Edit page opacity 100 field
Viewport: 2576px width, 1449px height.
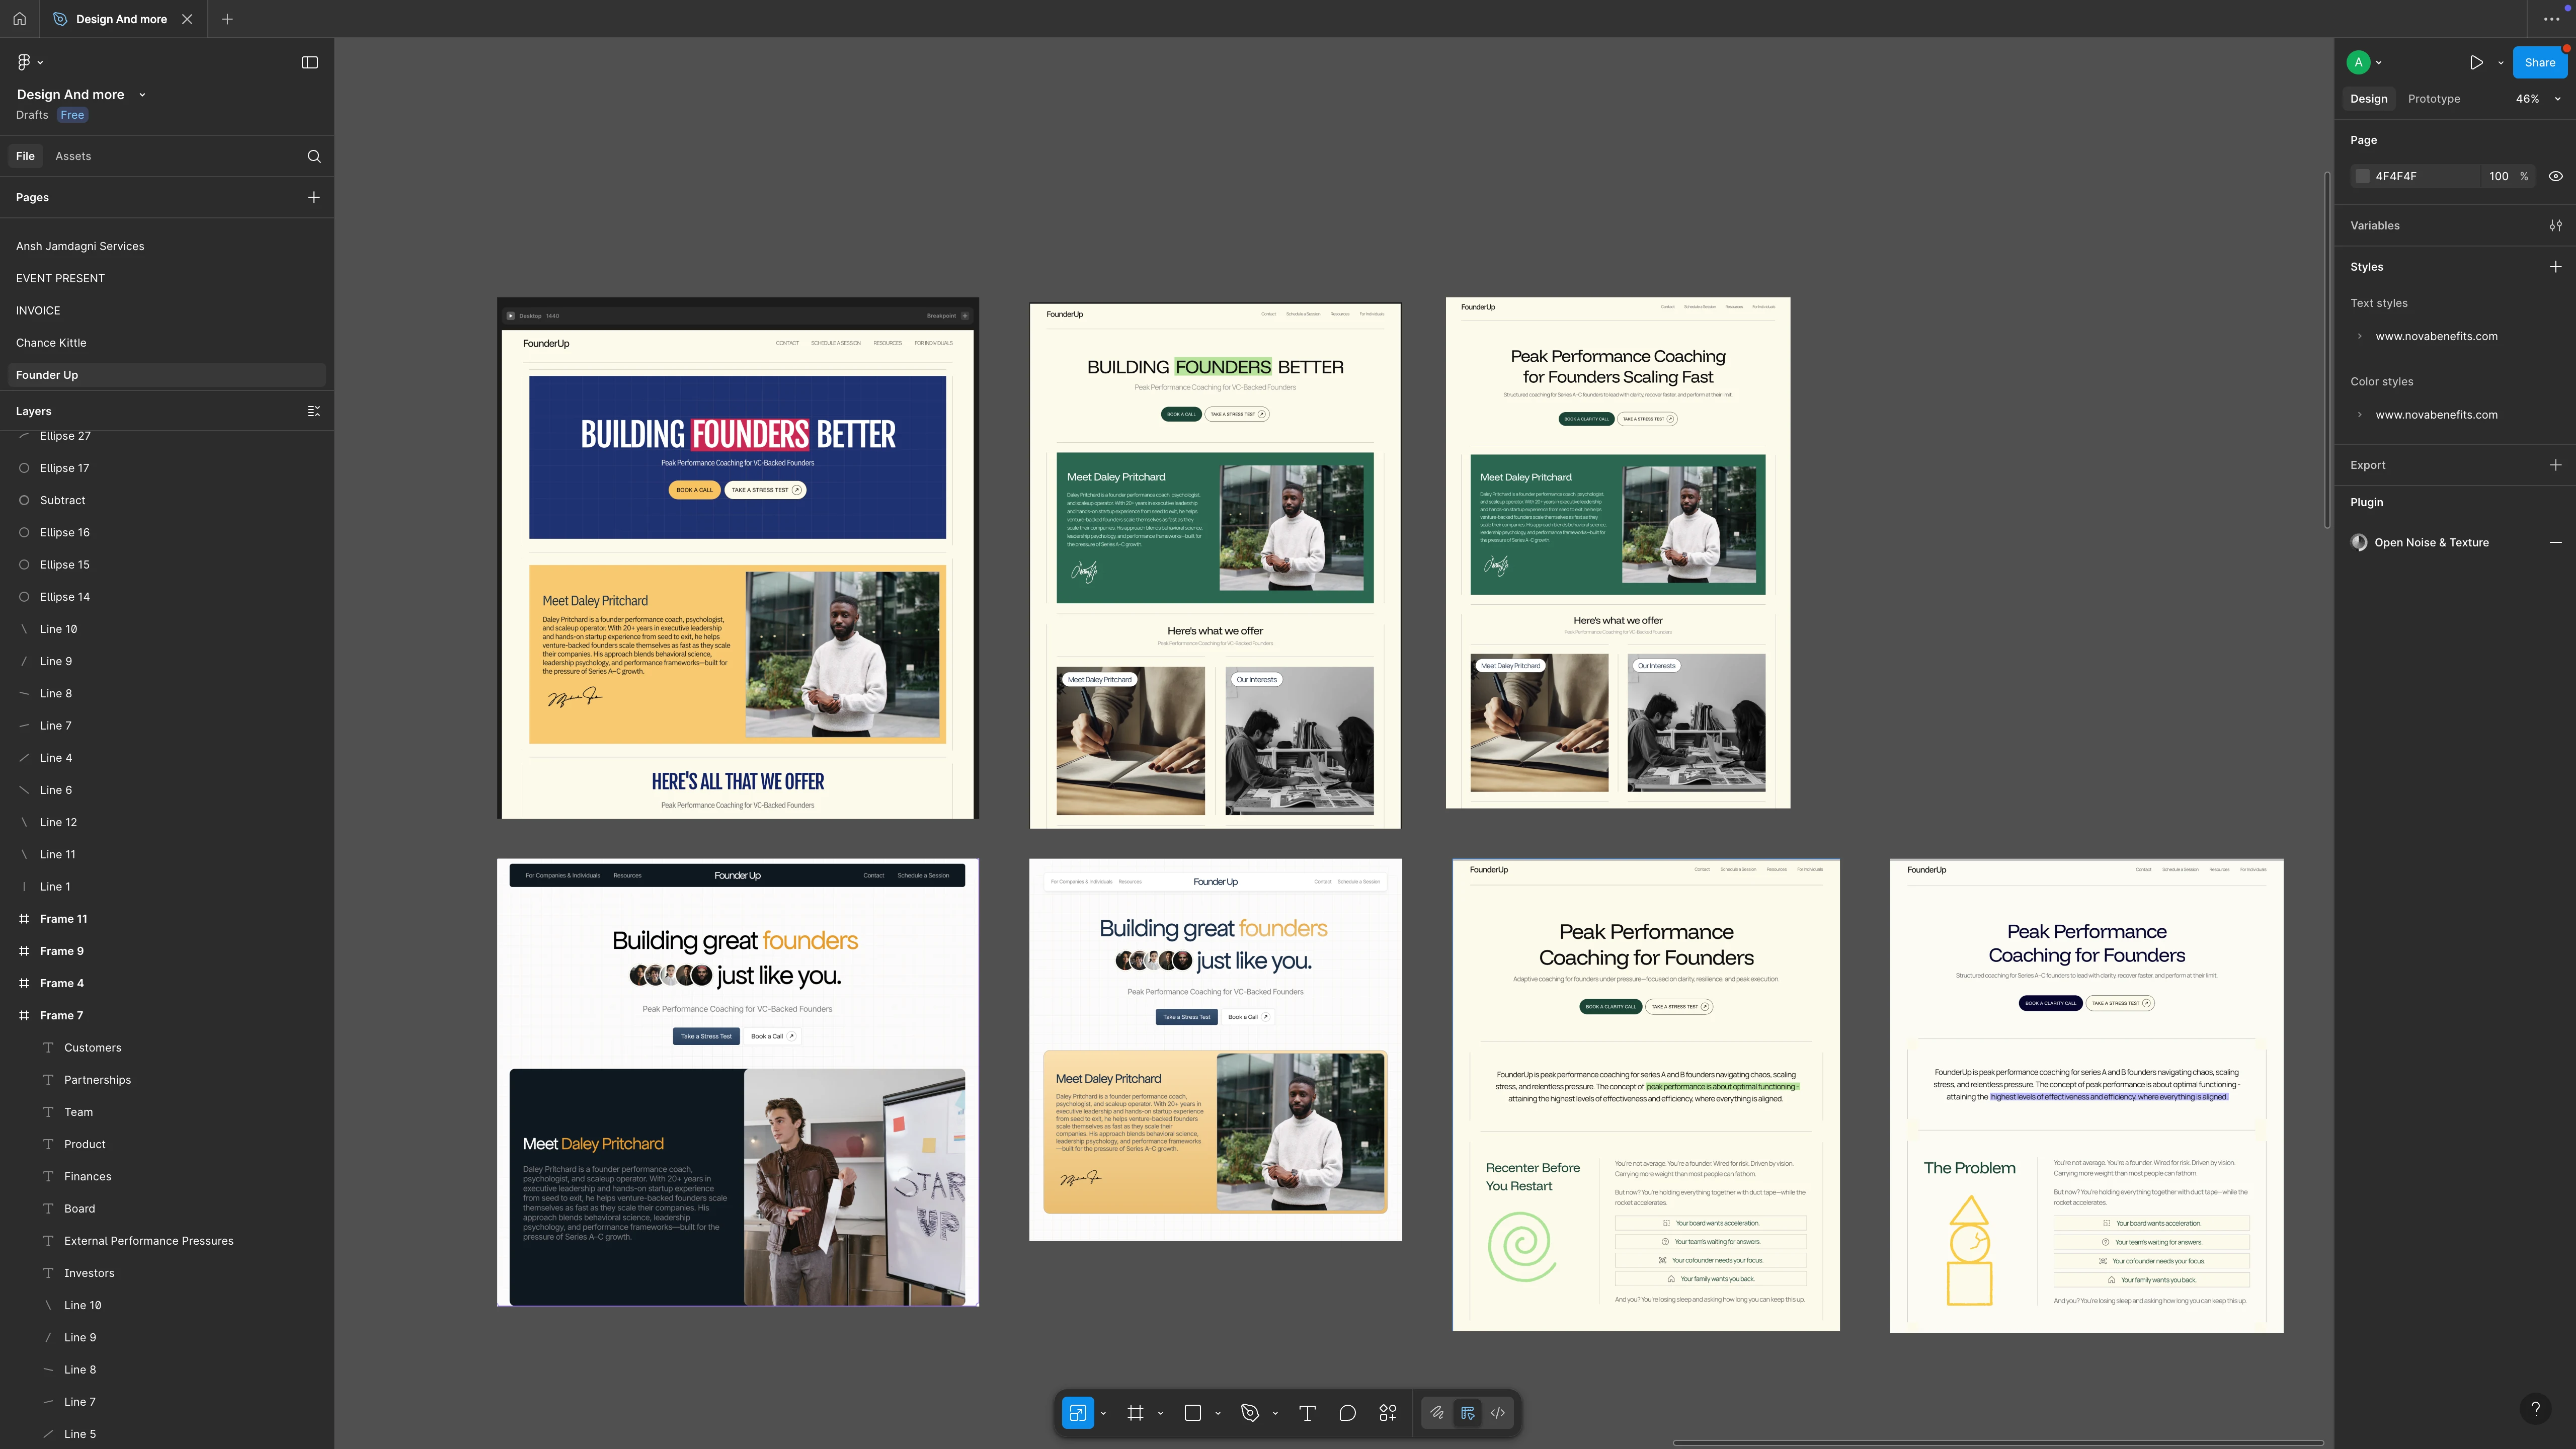point(2498,176)
